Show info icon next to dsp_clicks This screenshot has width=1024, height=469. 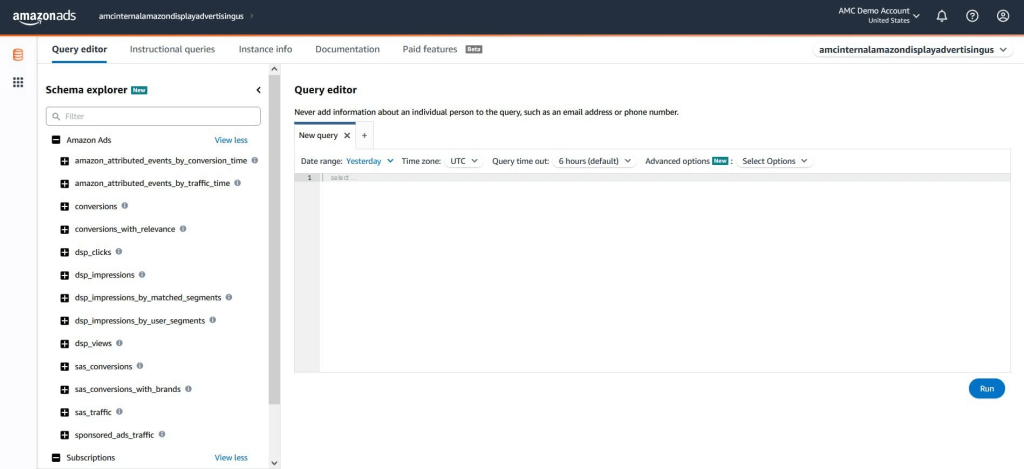tap(120, 252)
